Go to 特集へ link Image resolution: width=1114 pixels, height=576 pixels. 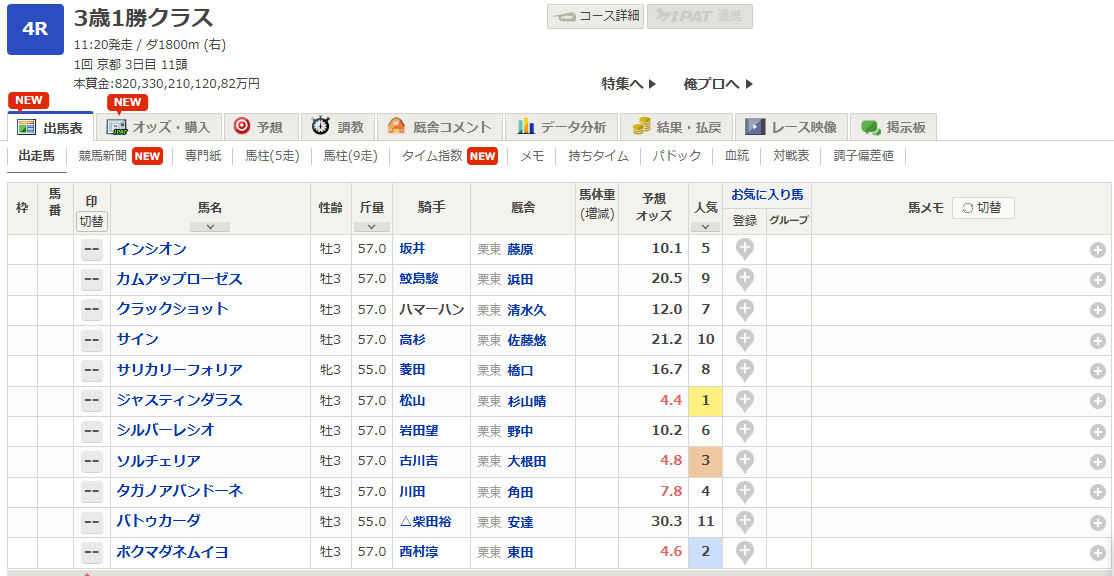629,84
